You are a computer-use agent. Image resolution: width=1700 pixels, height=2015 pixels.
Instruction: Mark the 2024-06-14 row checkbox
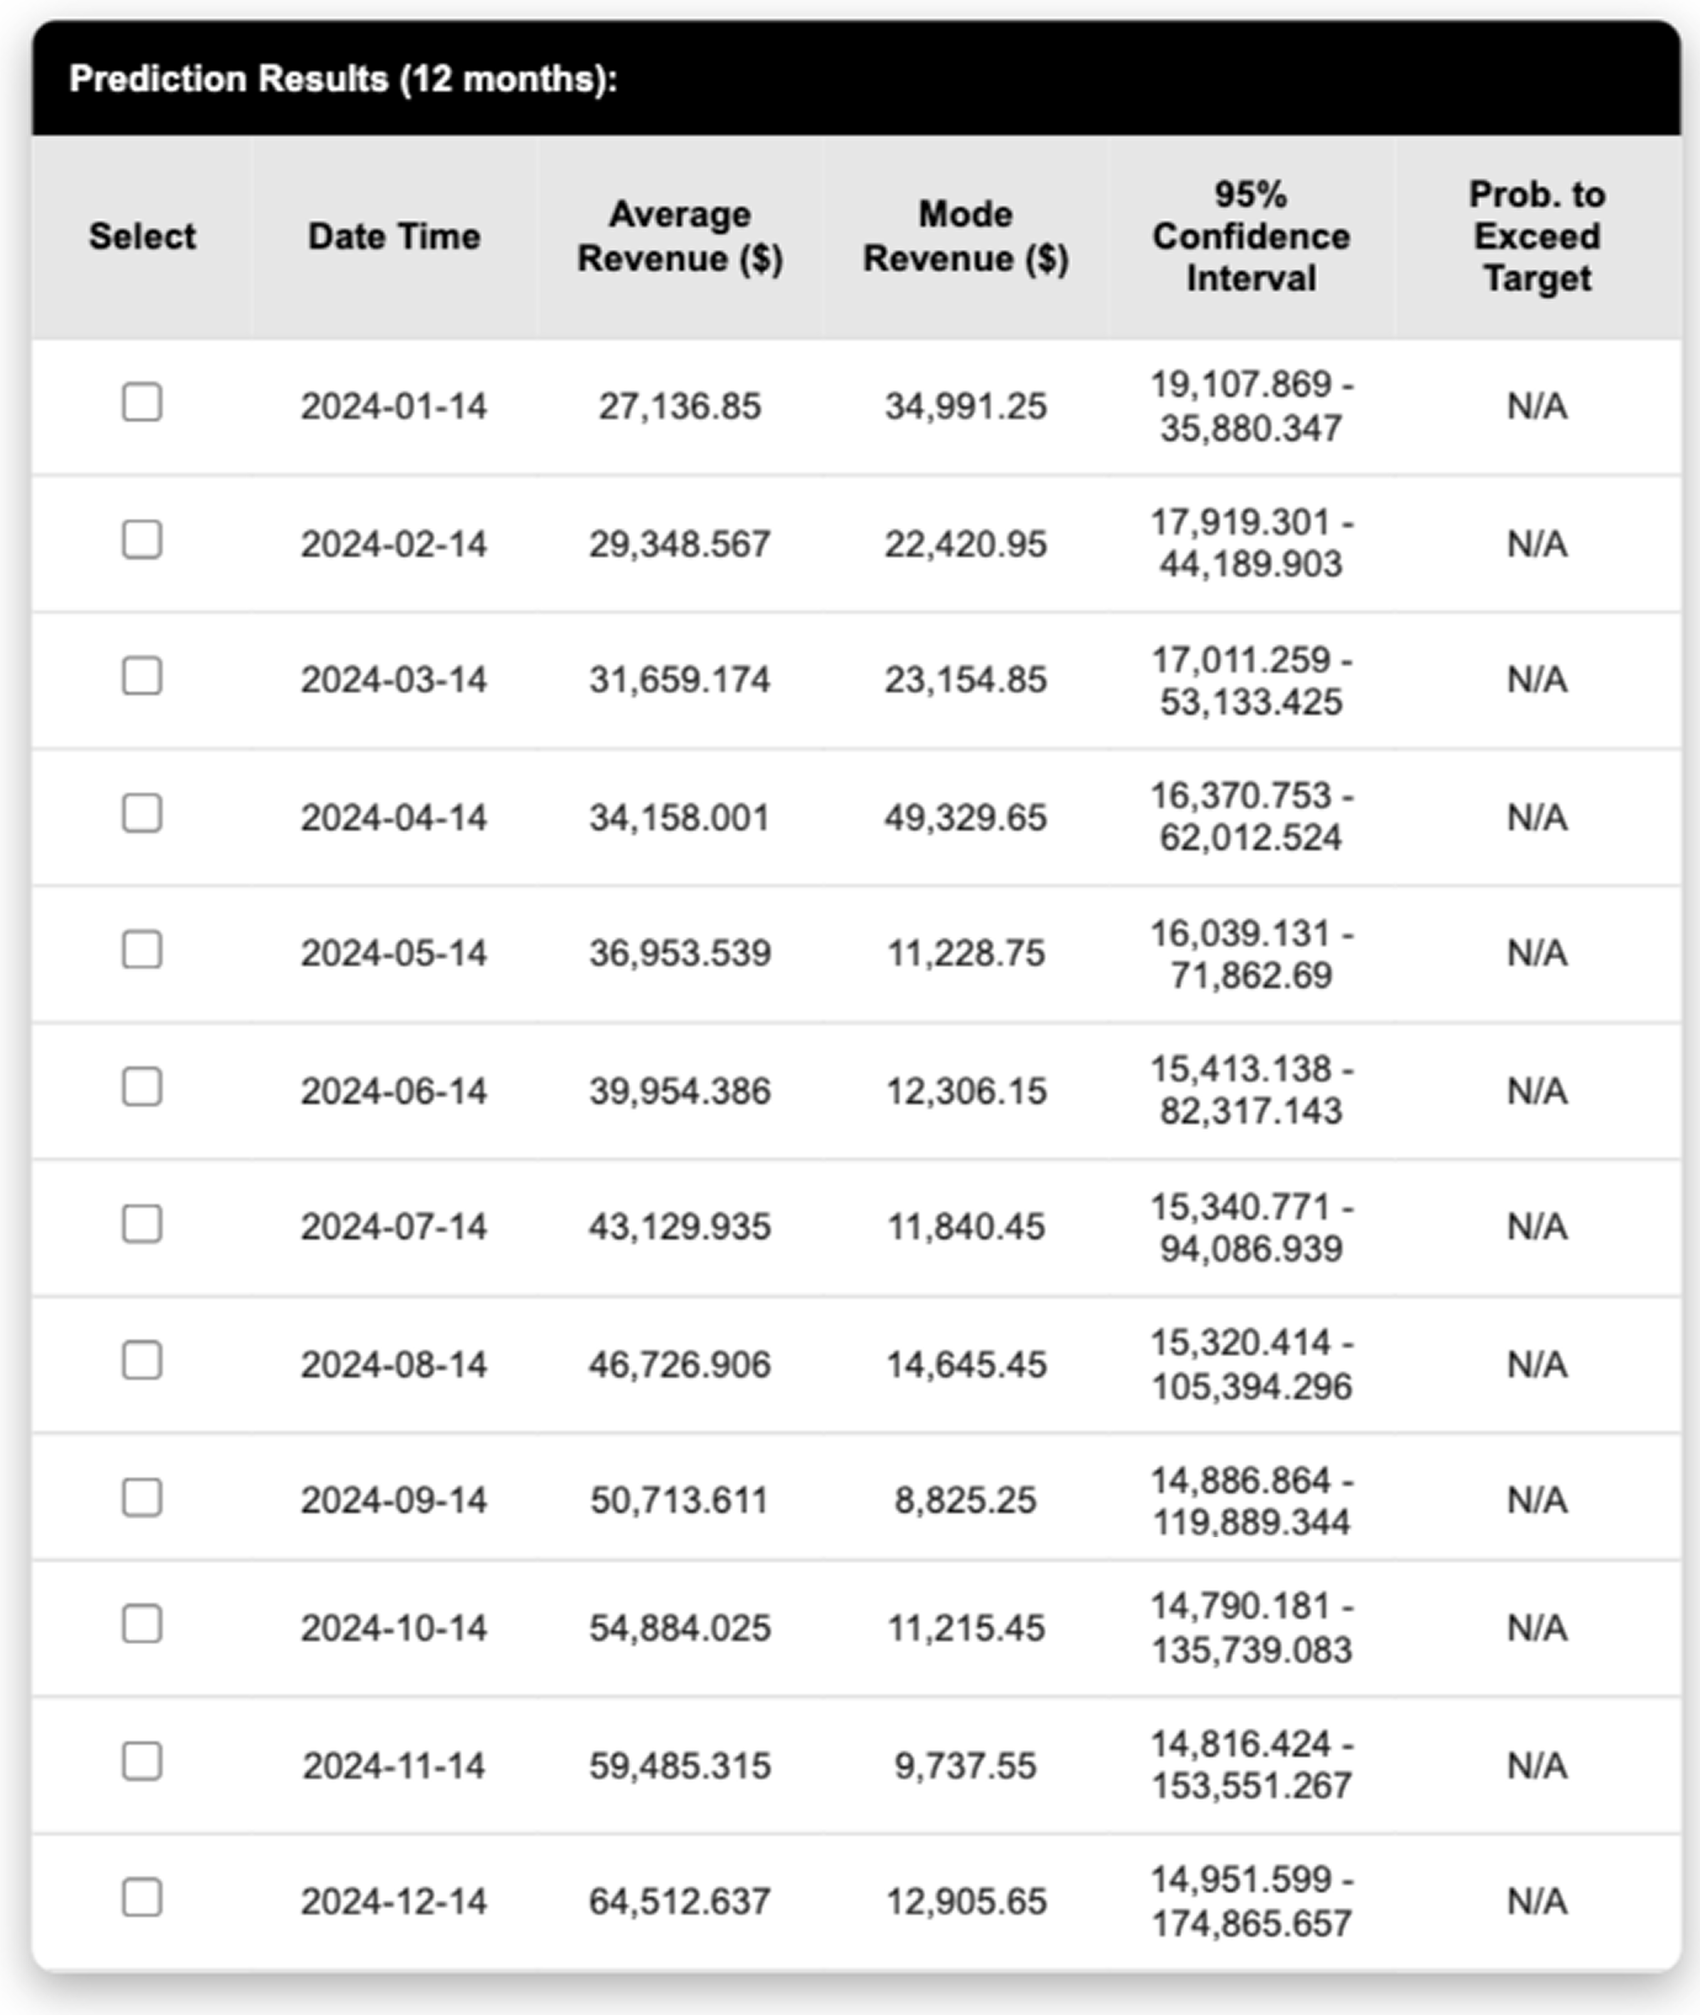(142, 1087)
